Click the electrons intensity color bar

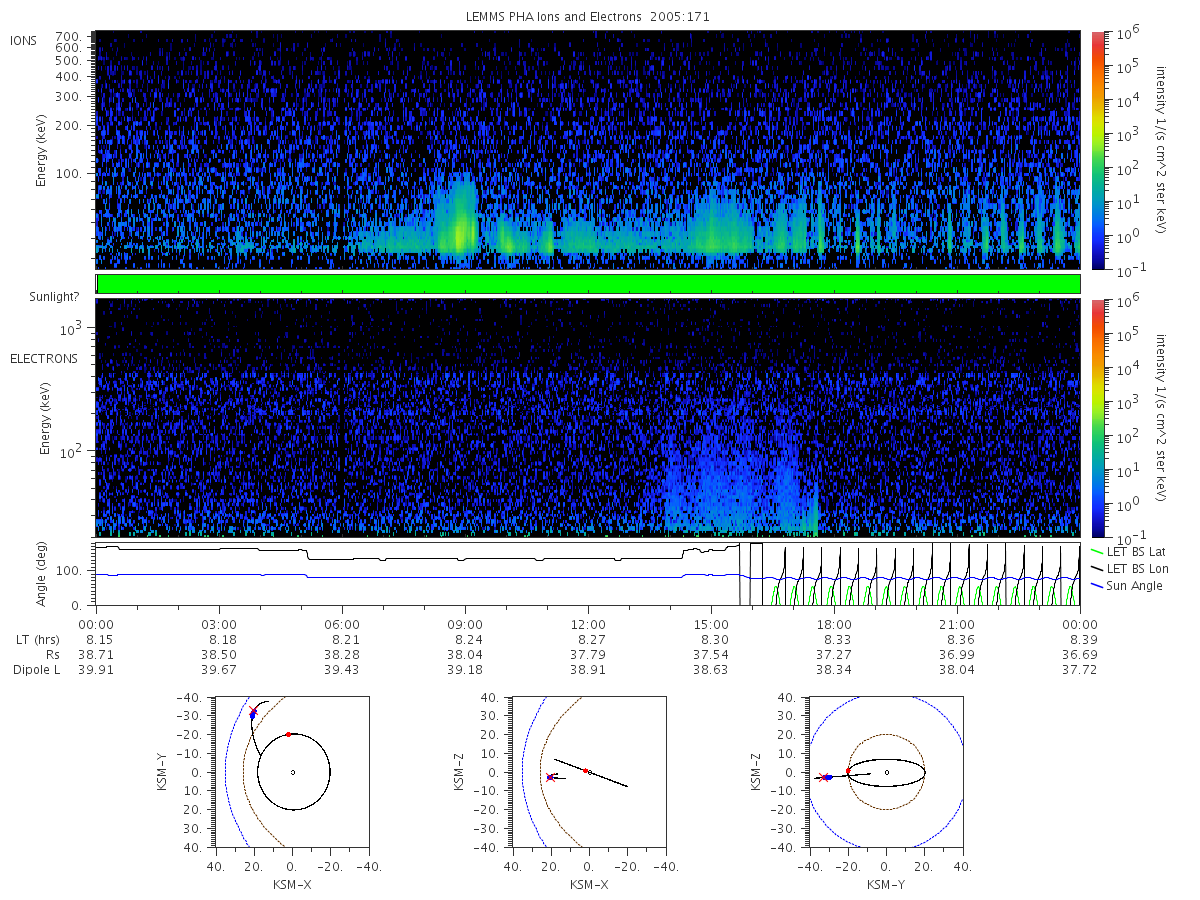pyautogui.click(x=1096, y=417)
